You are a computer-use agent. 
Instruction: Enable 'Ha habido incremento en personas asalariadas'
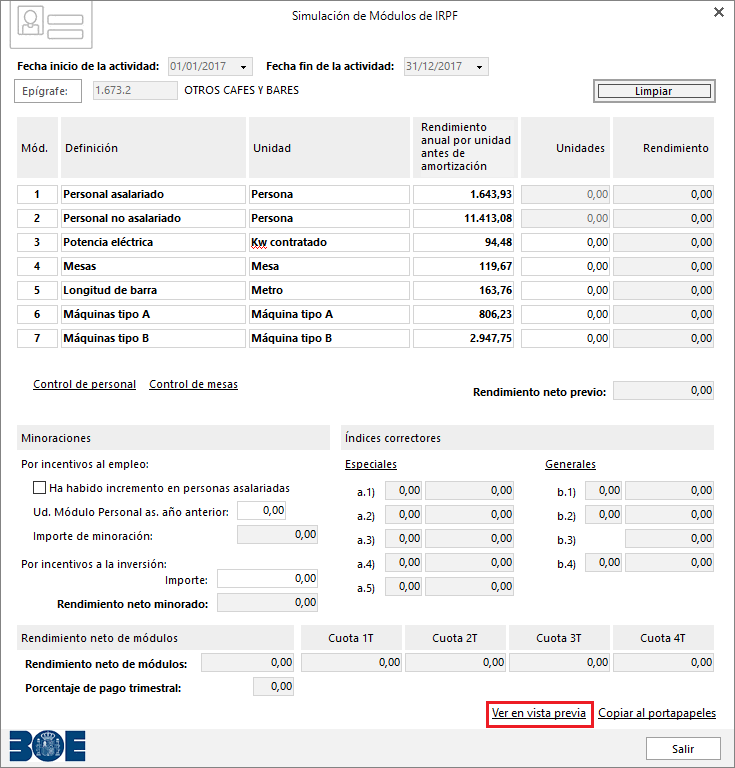pos(40,488)
